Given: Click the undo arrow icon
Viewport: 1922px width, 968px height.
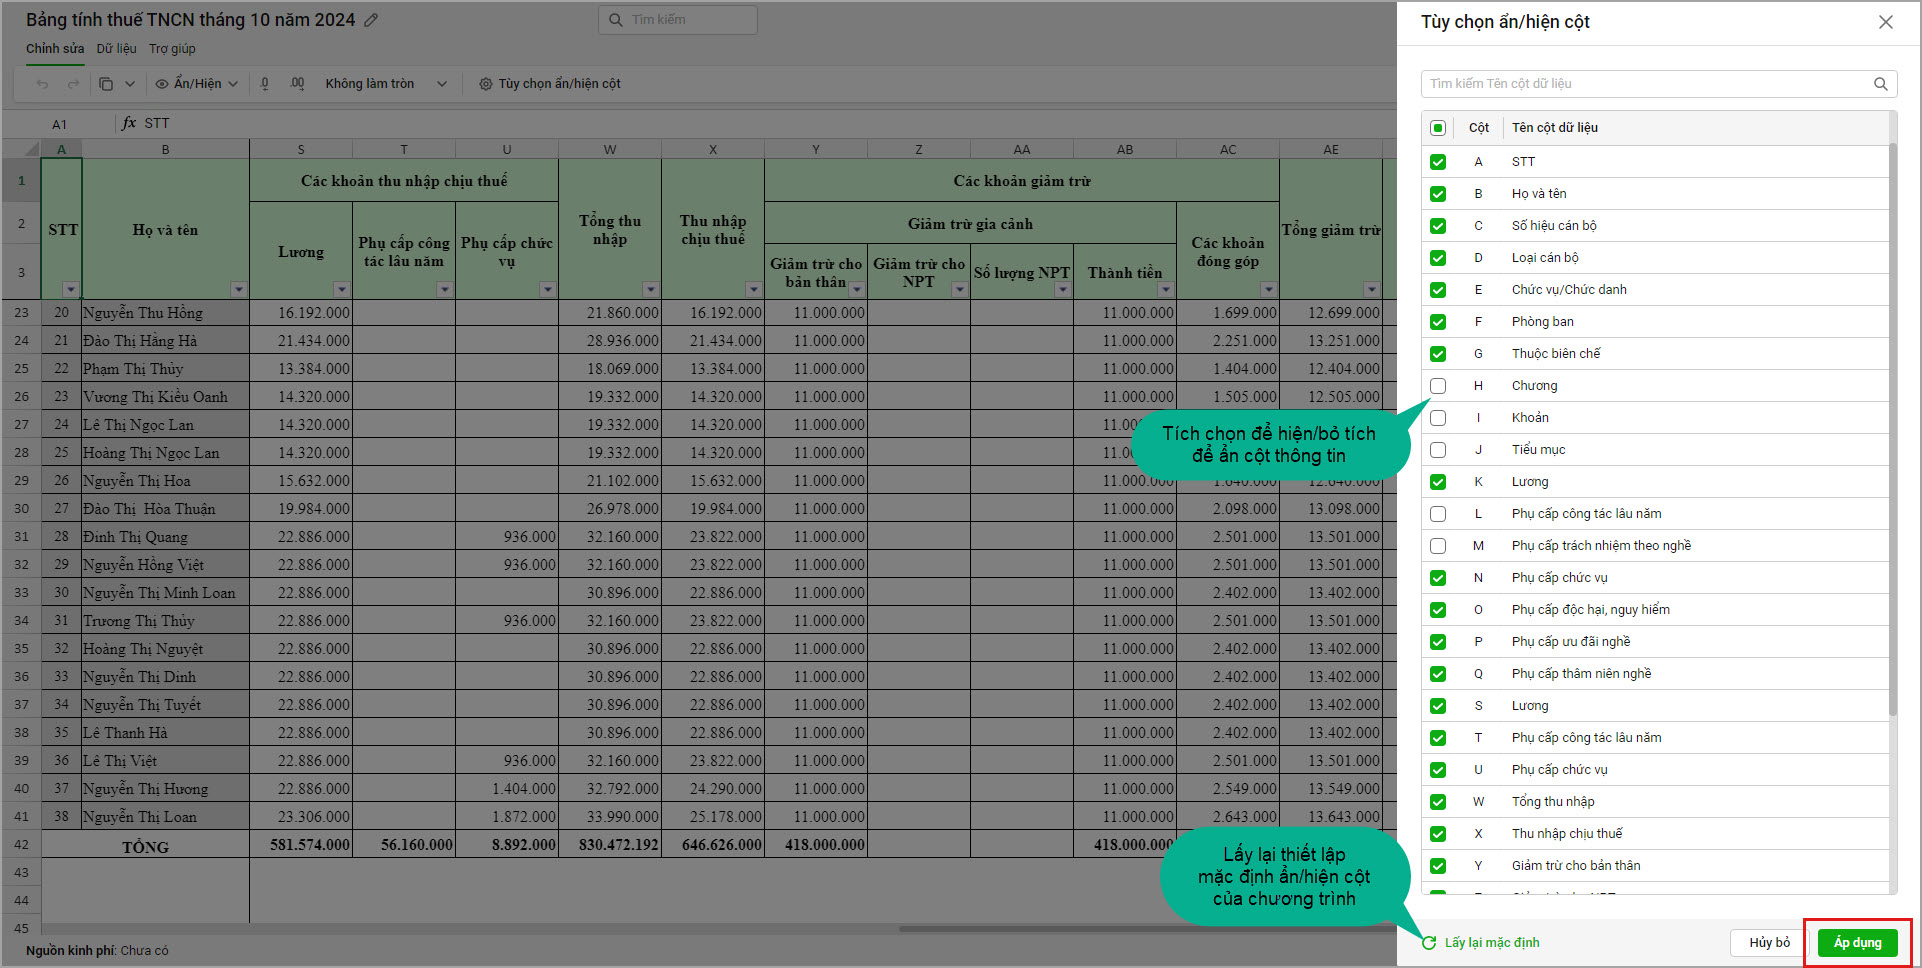Looking at the screenshot, I should [42, 84].
